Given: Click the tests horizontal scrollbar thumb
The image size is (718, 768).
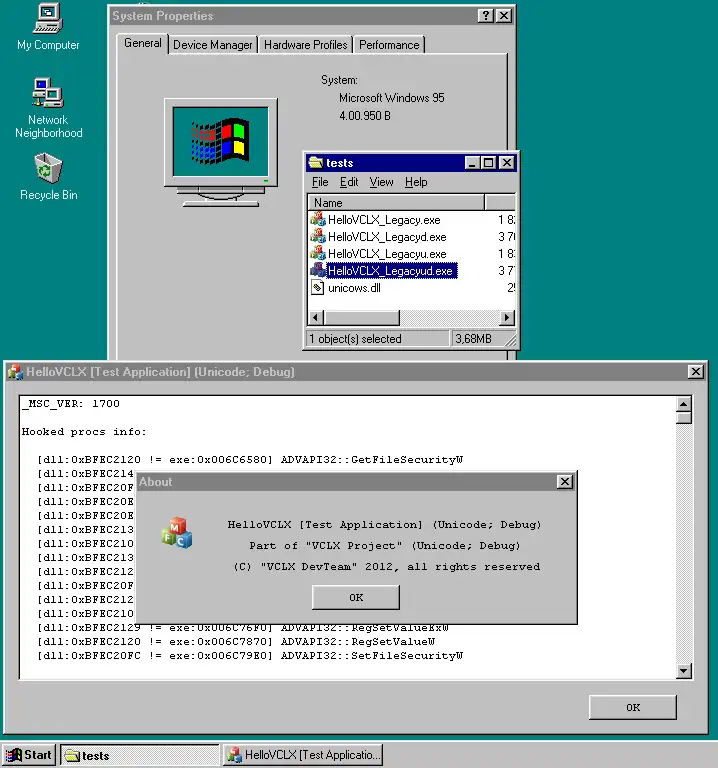Looking at the screenshot, I should click(362, 318).
